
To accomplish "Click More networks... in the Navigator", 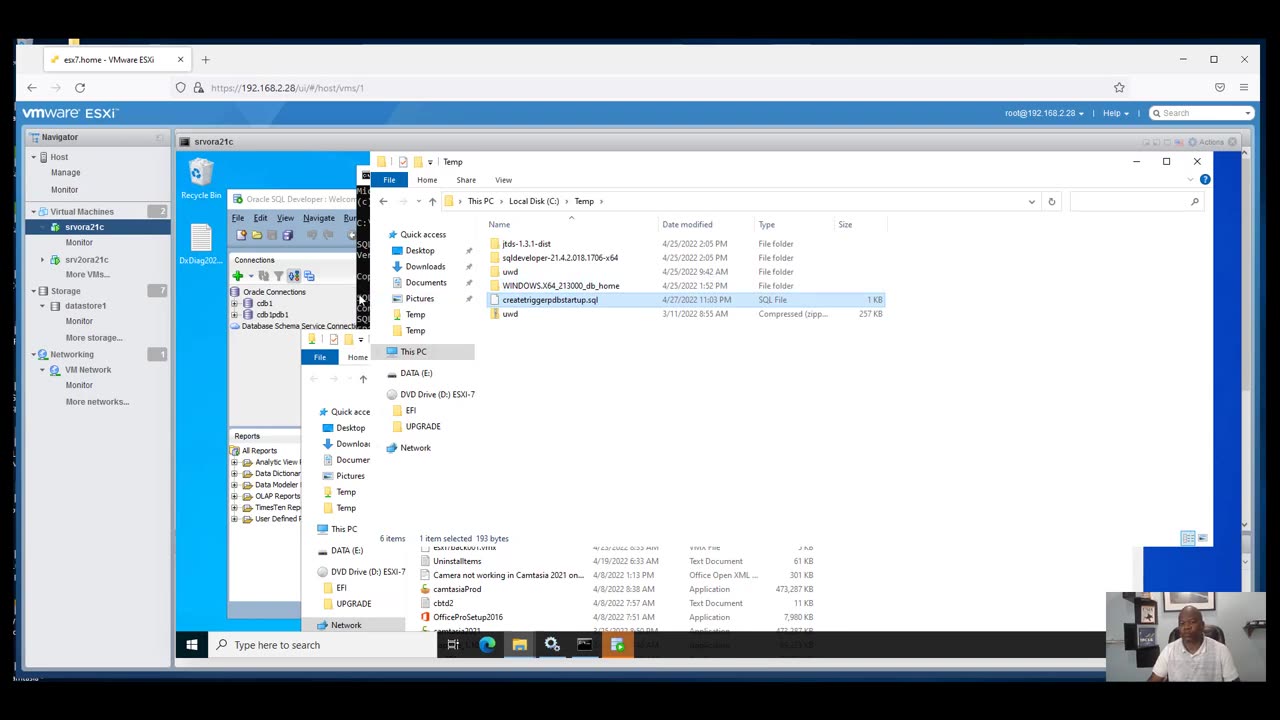I will [97, 402].
